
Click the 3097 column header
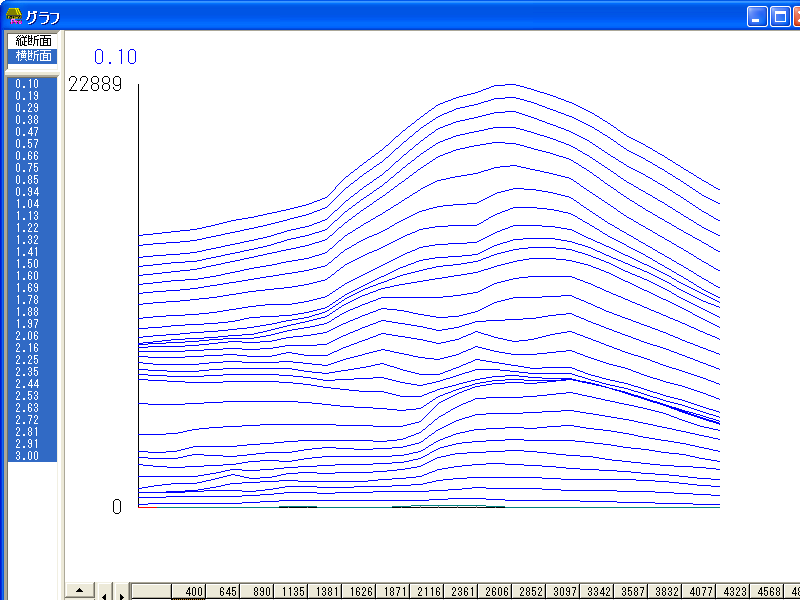pyautogui.click(x=563, y=592)
